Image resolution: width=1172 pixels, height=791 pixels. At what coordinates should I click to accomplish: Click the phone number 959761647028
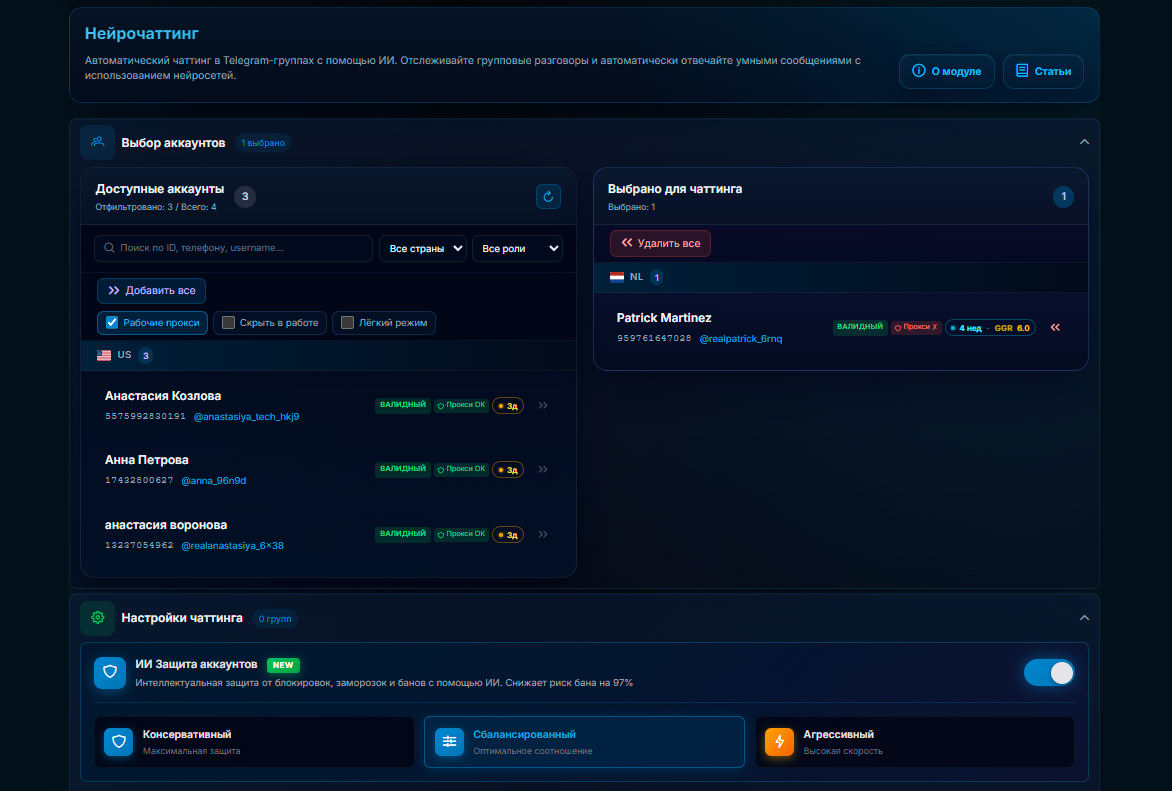tap(654, 339)
